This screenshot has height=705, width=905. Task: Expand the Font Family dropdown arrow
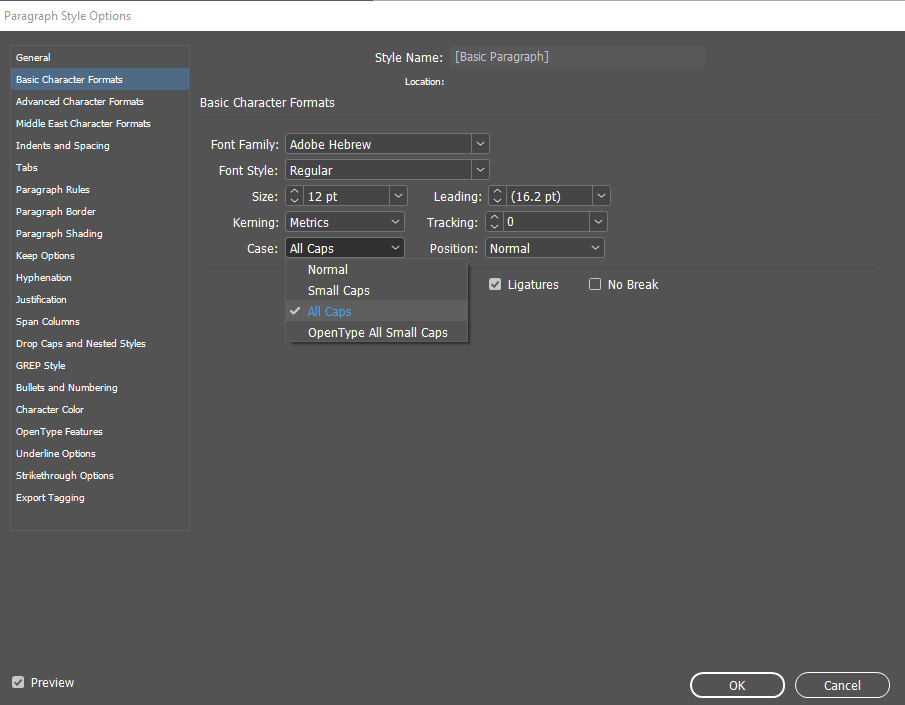480,144
